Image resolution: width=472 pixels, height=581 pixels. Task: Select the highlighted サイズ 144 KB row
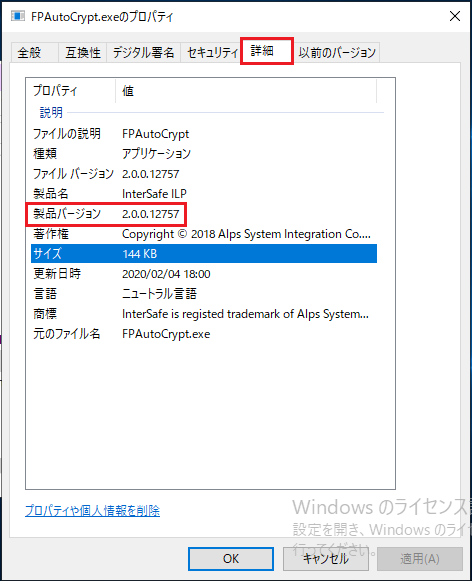(204, 254)
